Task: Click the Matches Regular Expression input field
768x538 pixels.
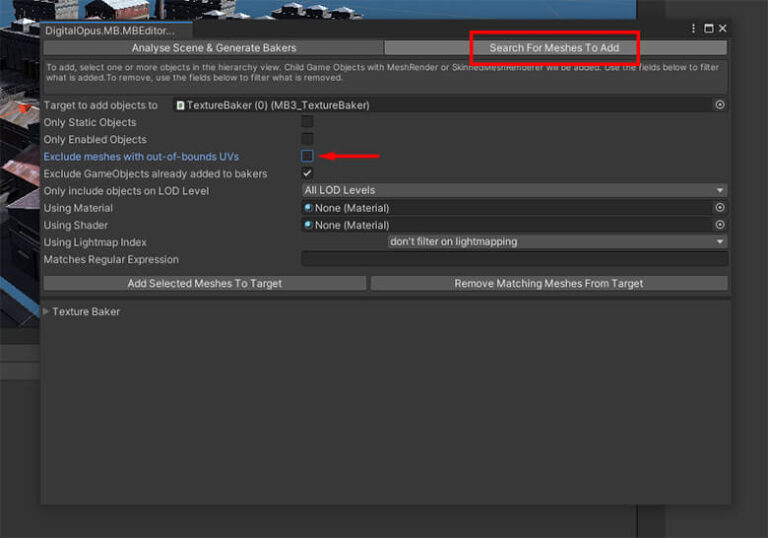Action: [514, 259]
